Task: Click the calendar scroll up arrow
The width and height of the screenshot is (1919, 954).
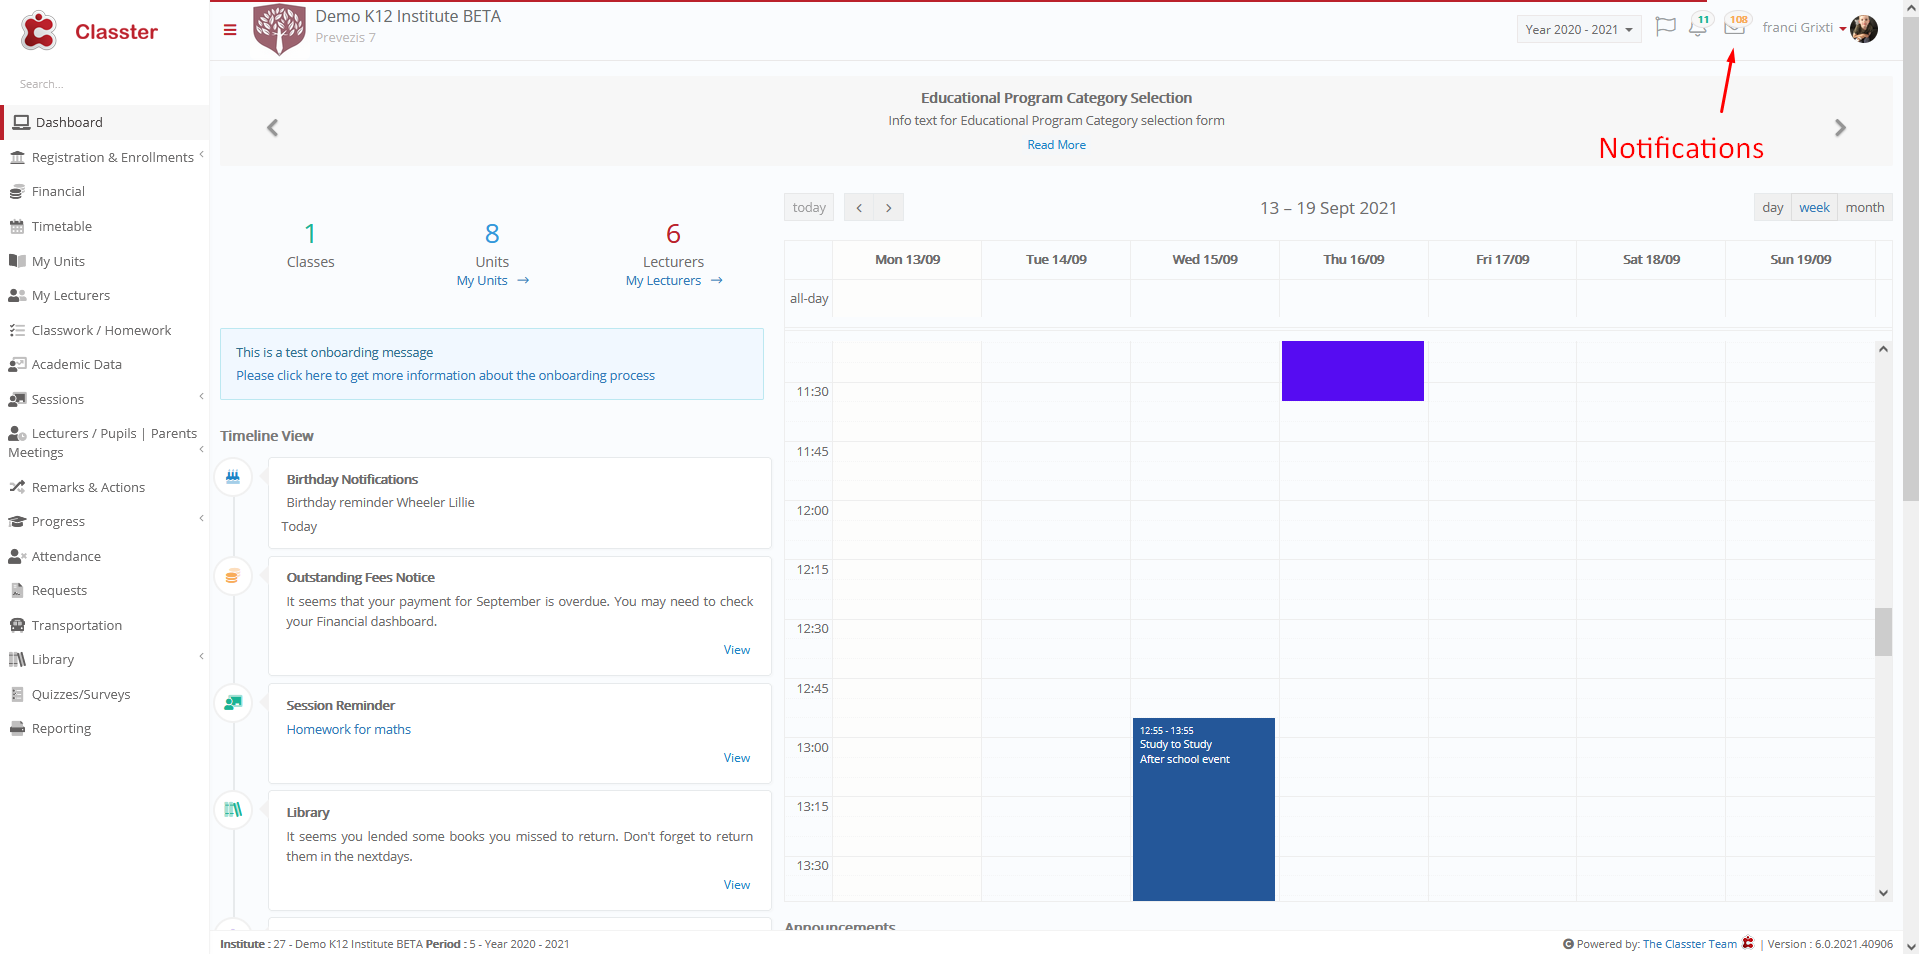Action: coord(1883,349)
